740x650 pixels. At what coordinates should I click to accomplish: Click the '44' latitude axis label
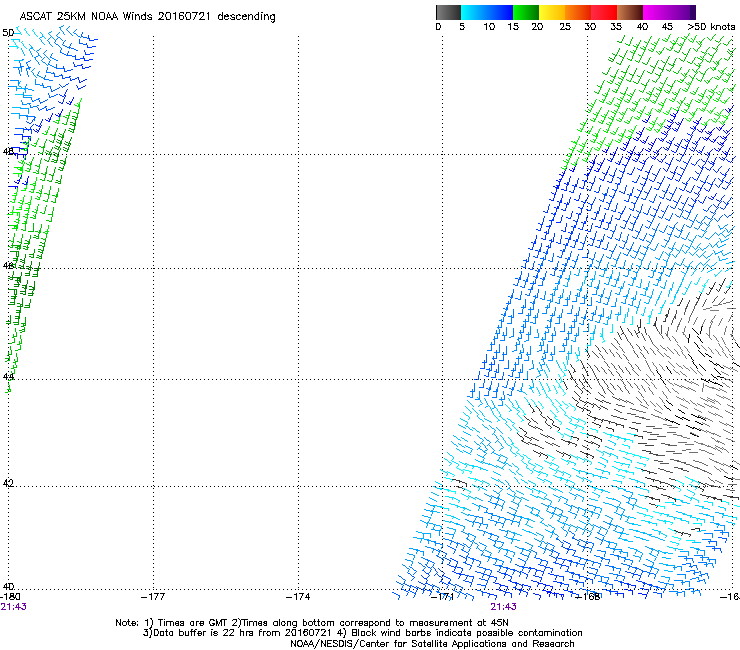tap(8, 377)
